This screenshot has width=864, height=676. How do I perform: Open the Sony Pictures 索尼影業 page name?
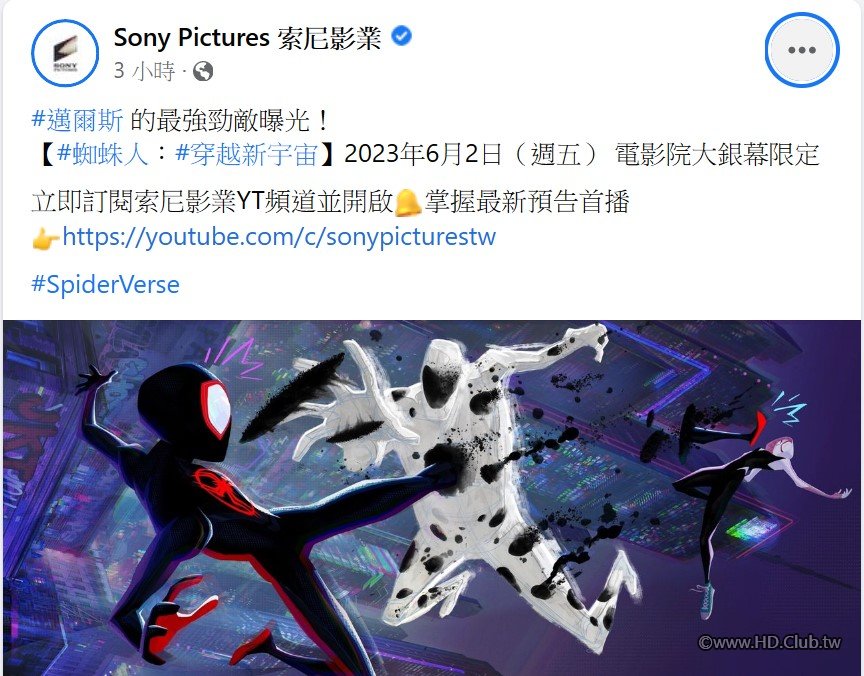[247, 37]
